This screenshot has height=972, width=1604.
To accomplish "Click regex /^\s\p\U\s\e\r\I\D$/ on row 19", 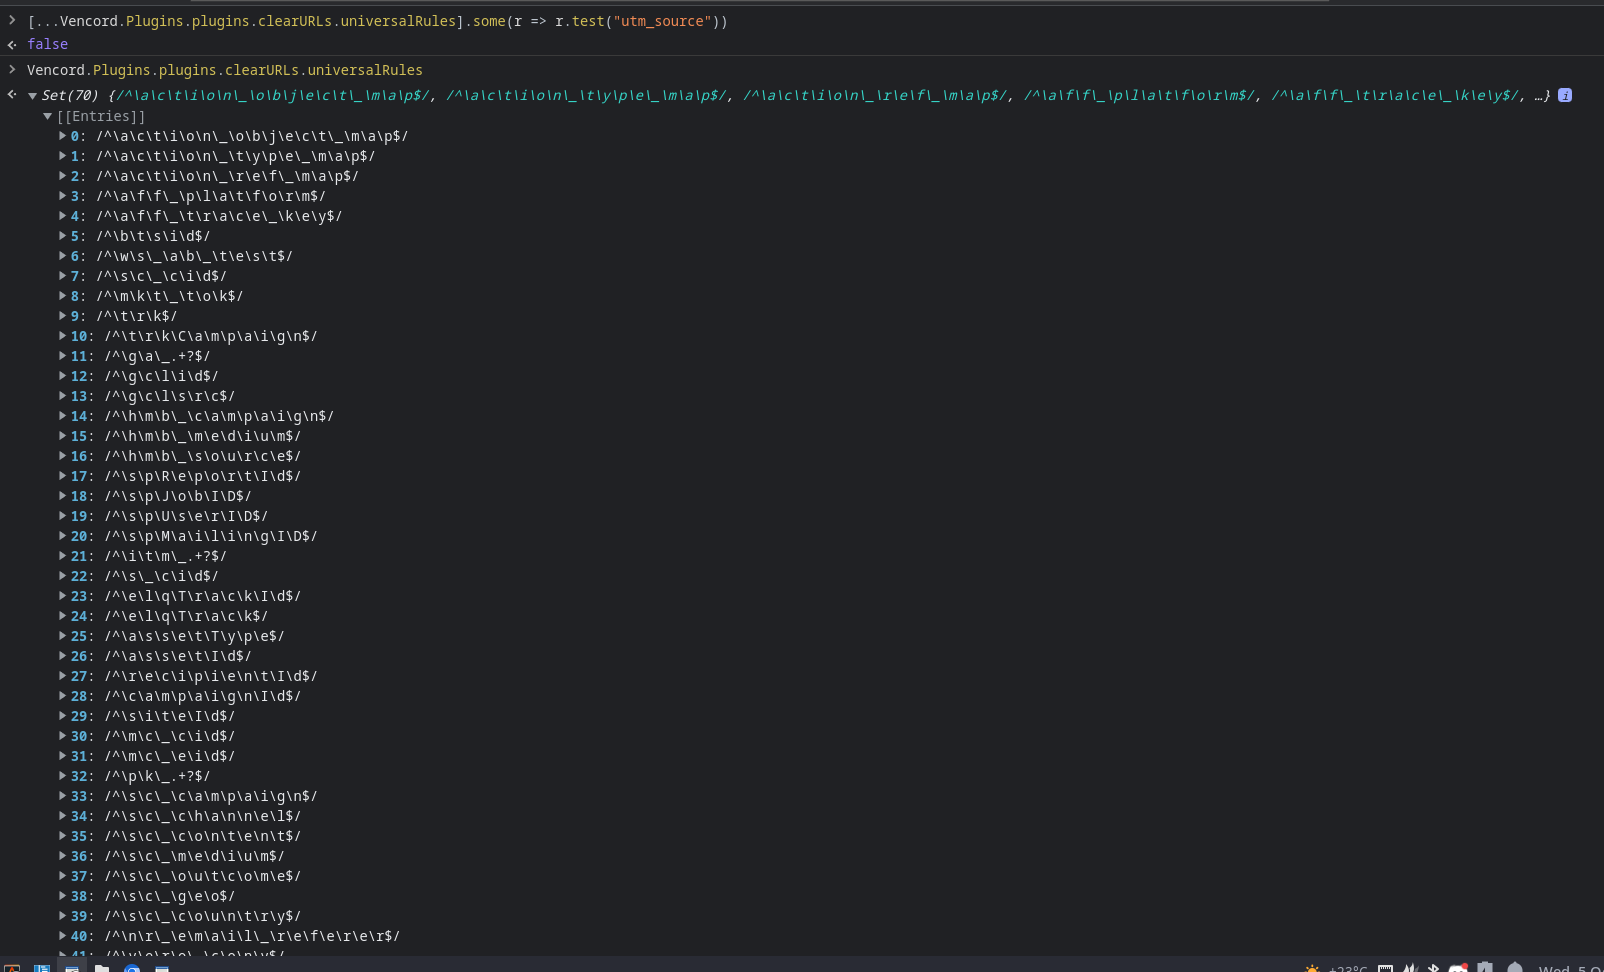I will [x=187, y=516].
